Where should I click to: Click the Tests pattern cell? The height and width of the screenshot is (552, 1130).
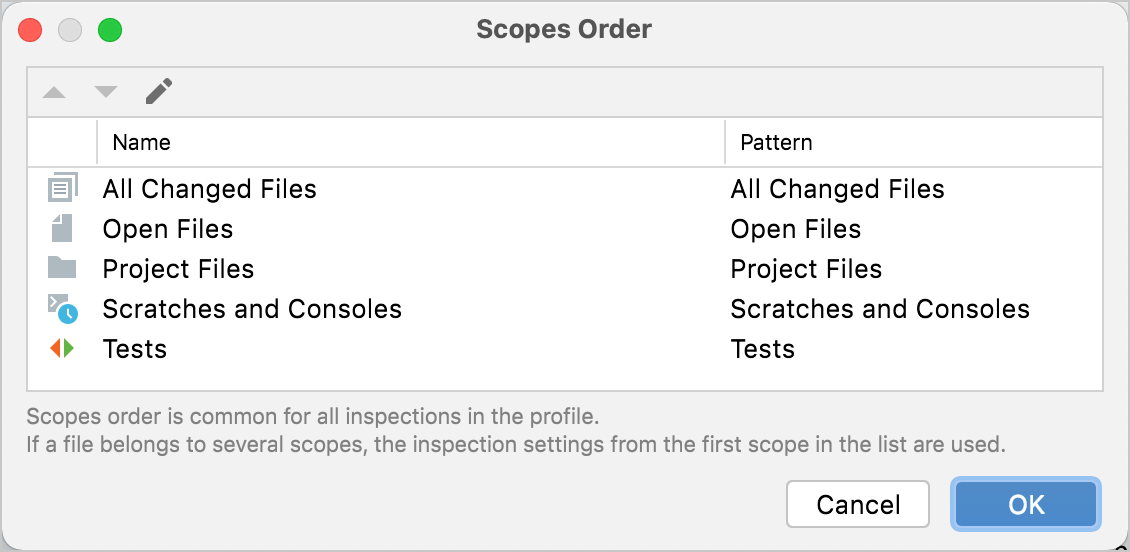pyautogui.click(x=763, y=349)
